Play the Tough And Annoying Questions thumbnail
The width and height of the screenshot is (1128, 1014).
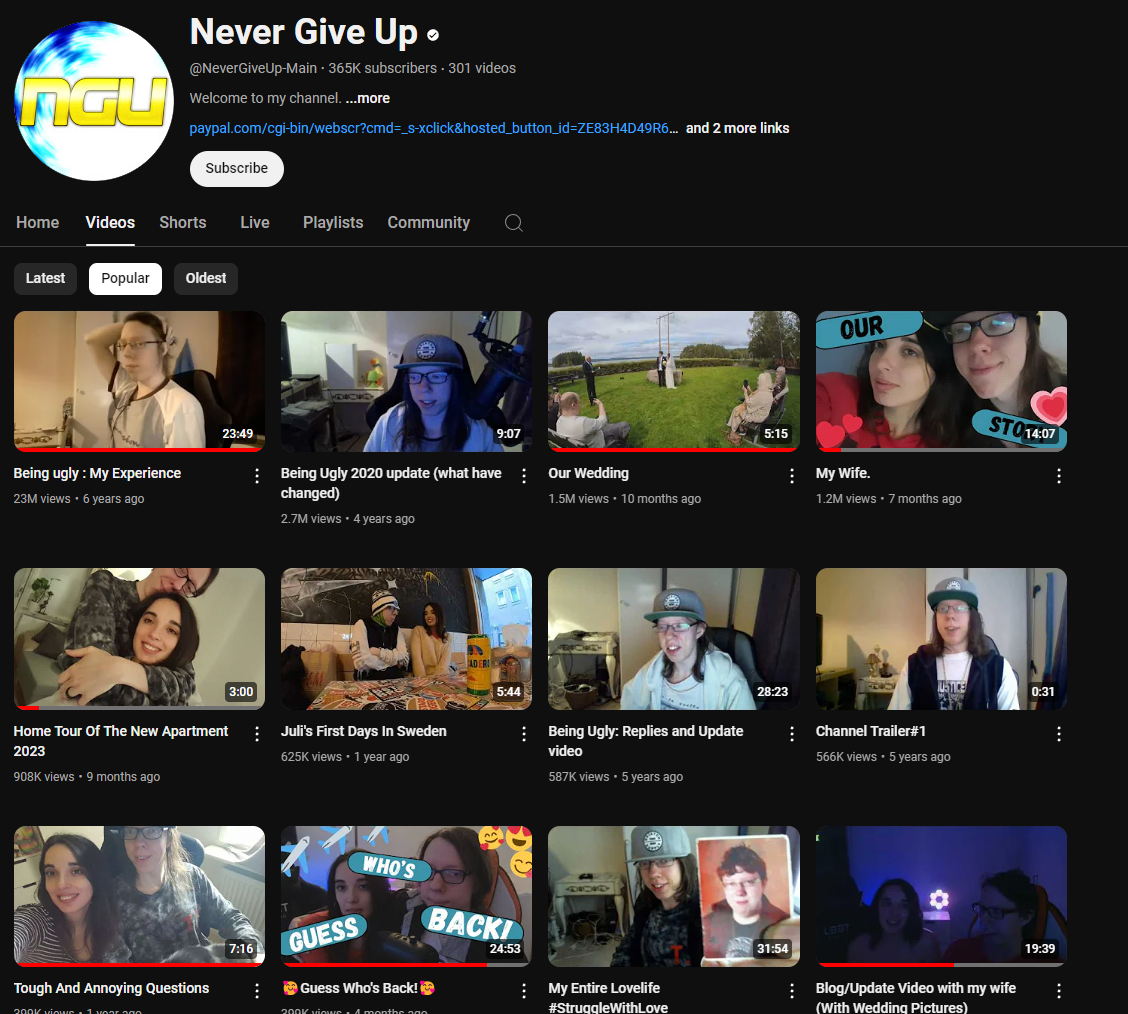pos(139,896)
